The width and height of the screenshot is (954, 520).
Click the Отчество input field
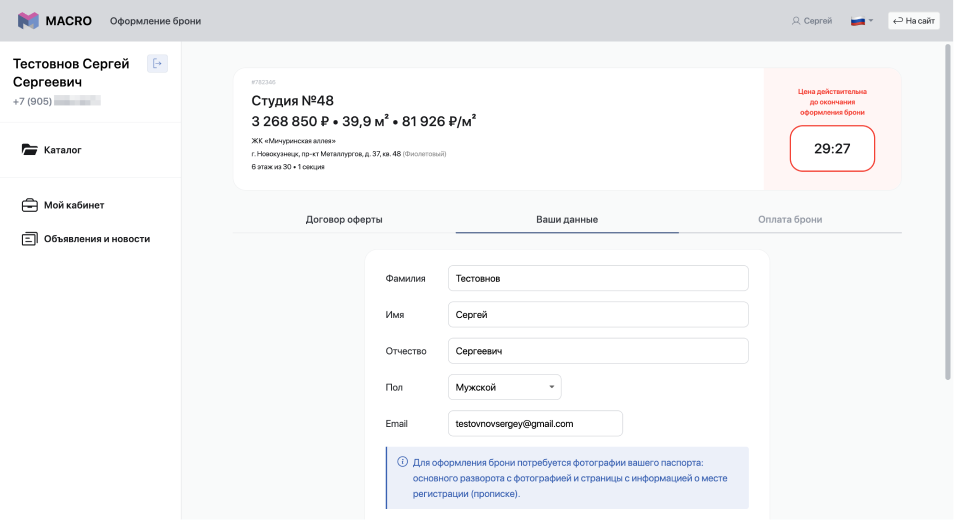pyautogui.click(x=598, y=351)
